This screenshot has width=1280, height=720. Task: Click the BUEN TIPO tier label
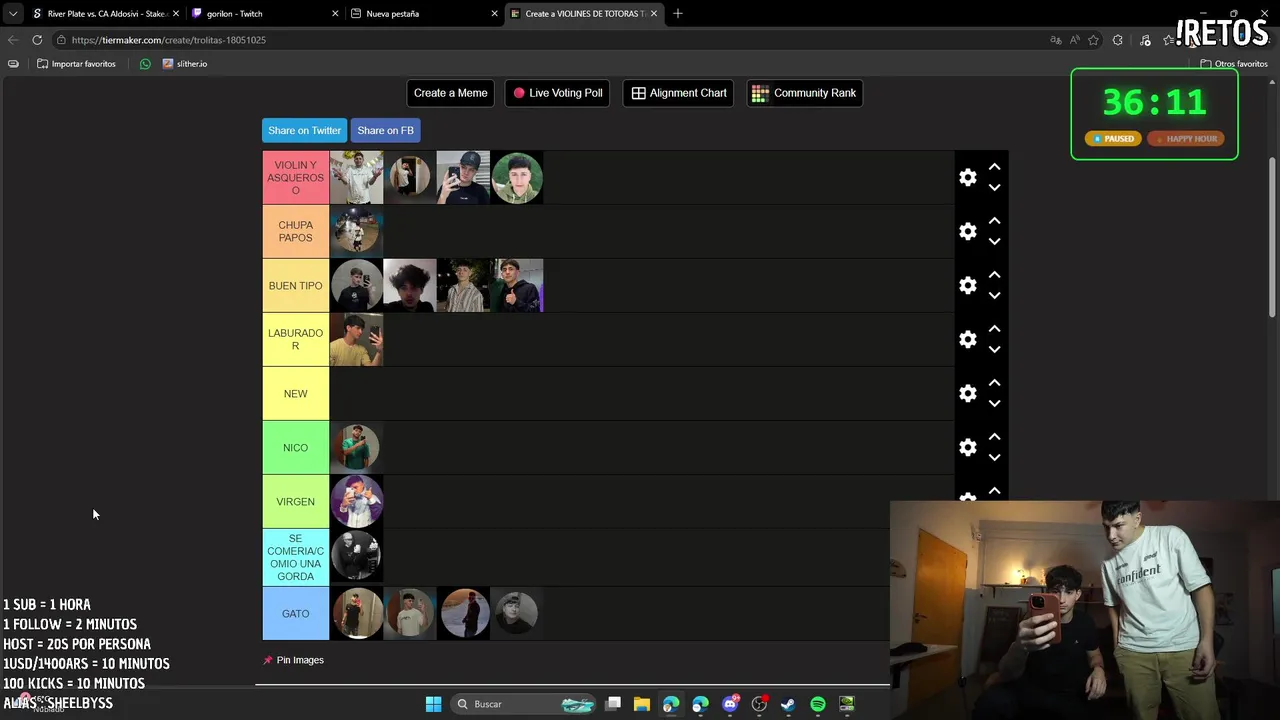click(295, 285)
